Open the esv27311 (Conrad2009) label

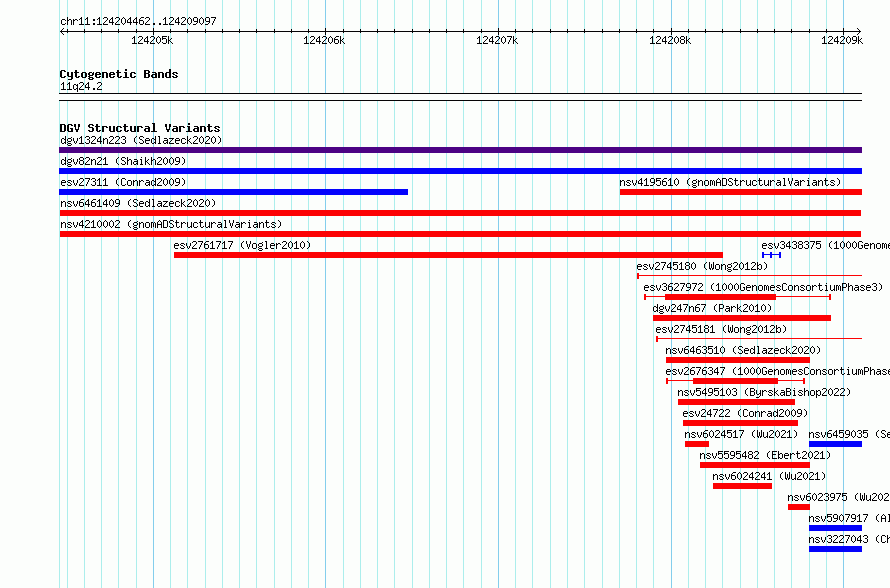coord(123,182)
